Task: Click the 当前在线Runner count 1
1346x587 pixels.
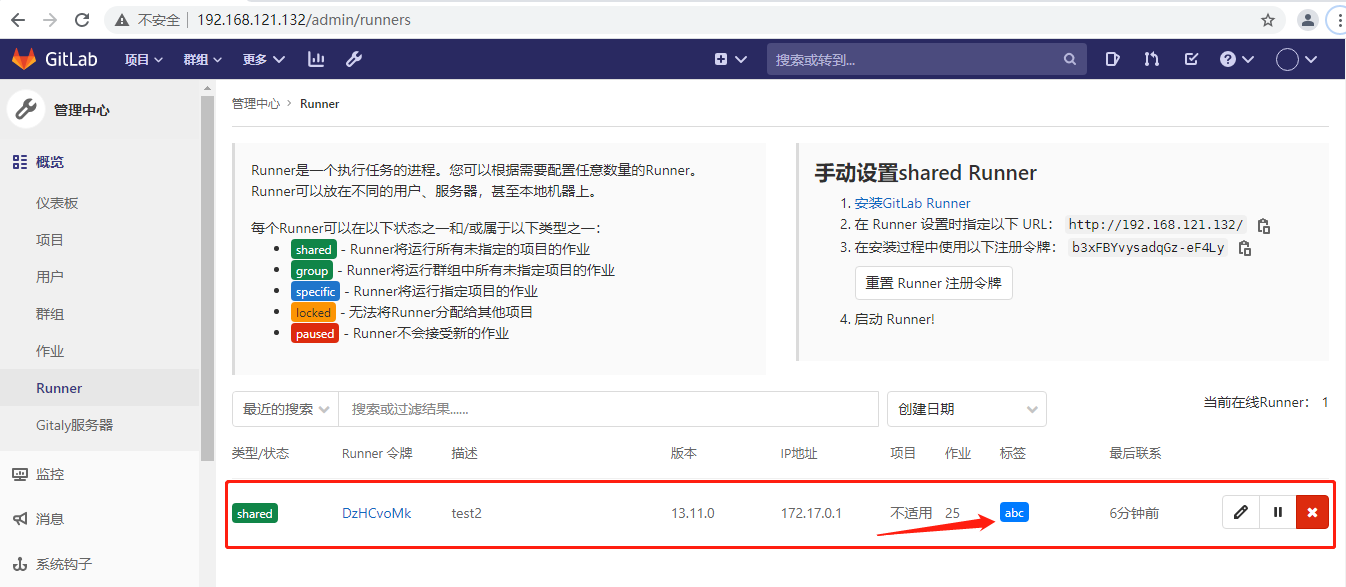Action: pos(1325,402)
